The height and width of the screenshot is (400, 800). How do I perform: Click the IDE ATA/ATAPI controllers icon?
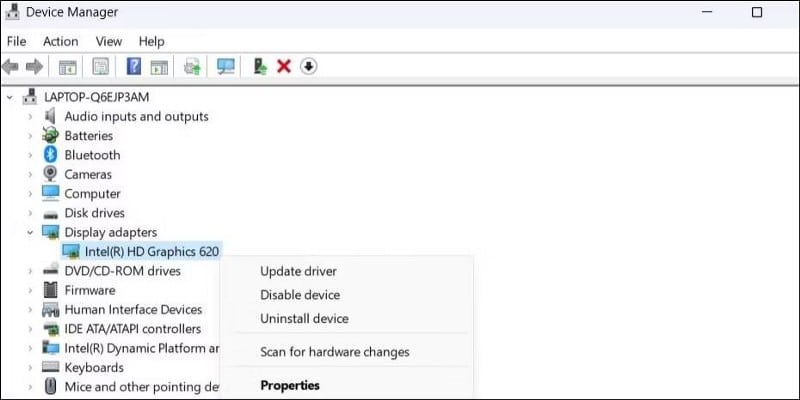coord(50,329)
